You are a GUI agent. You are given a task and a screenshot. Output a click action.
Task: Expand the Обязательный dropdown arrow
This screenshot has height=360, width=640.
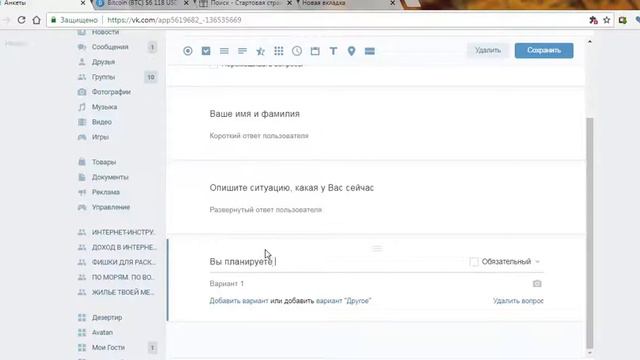point(538,262)
